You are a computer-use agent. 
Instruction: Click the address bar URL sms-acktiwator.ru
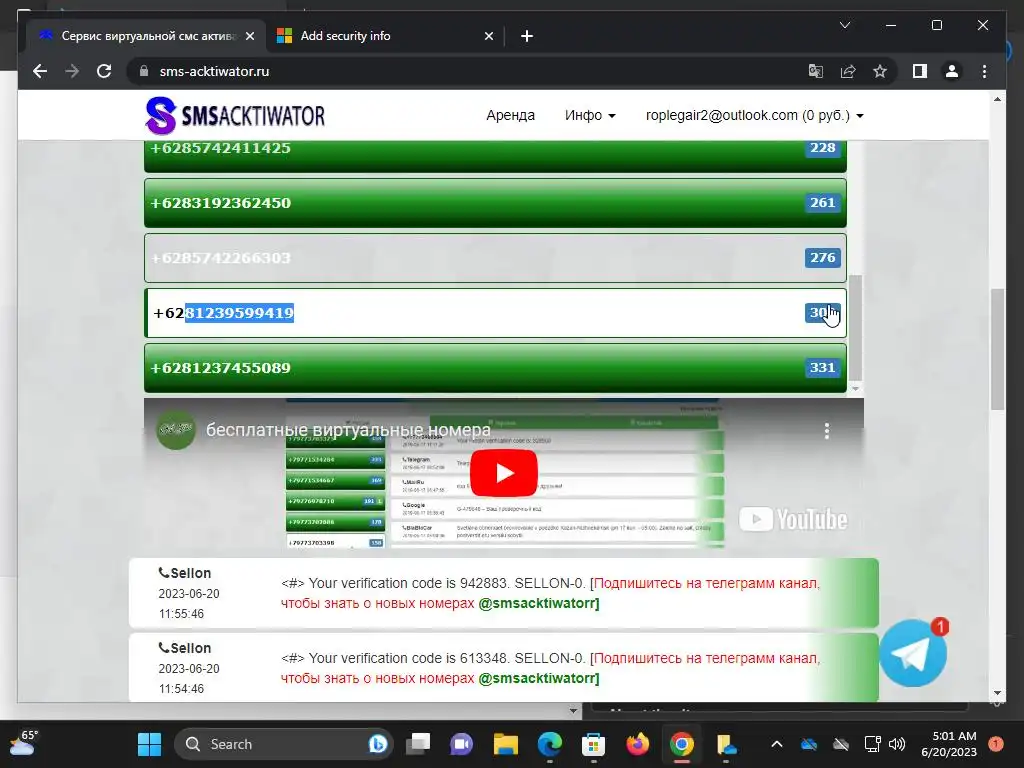click(x=214, y=71)
